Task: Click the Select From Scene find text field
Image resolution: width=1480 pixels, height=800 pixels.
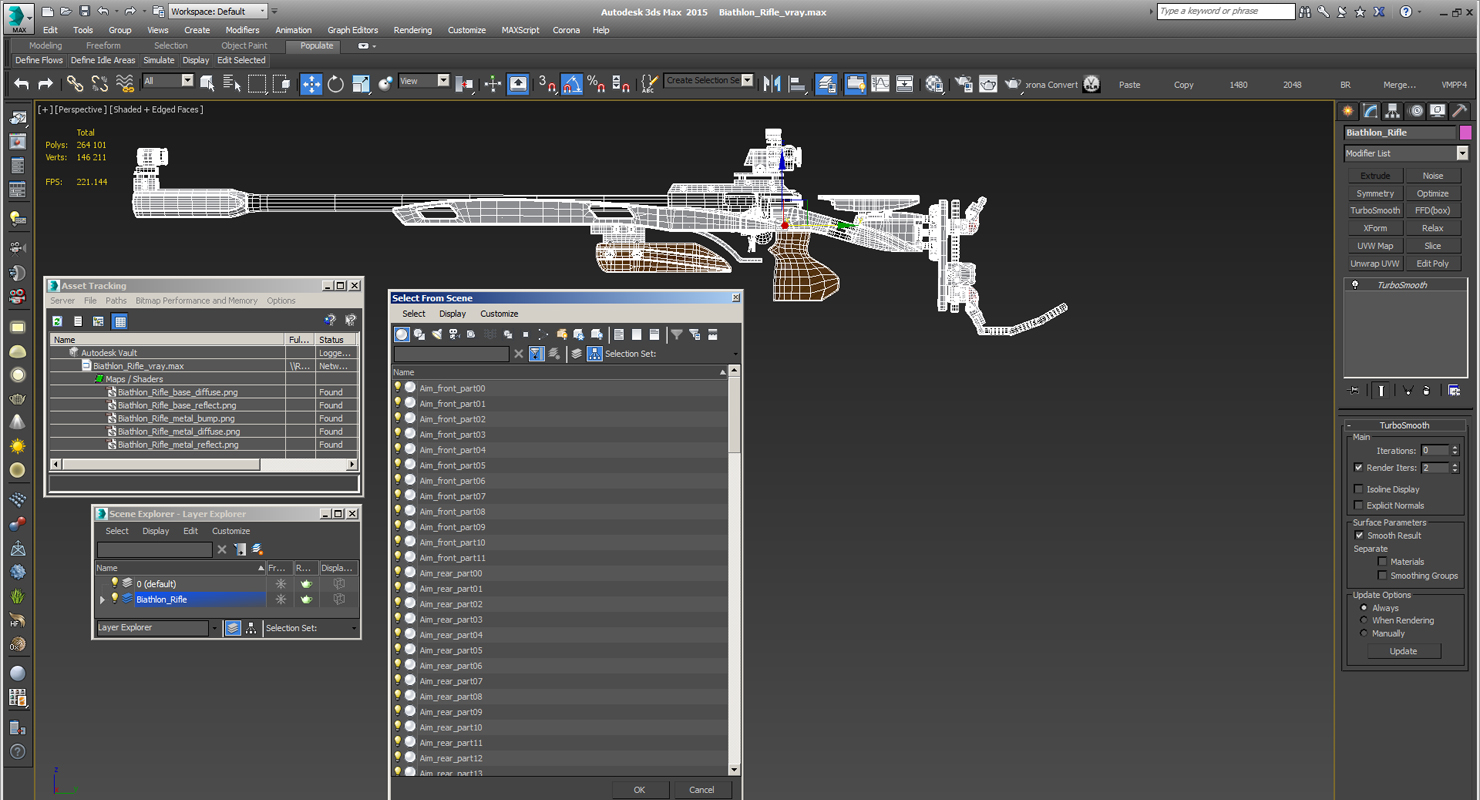Action: tap(452, 354)
